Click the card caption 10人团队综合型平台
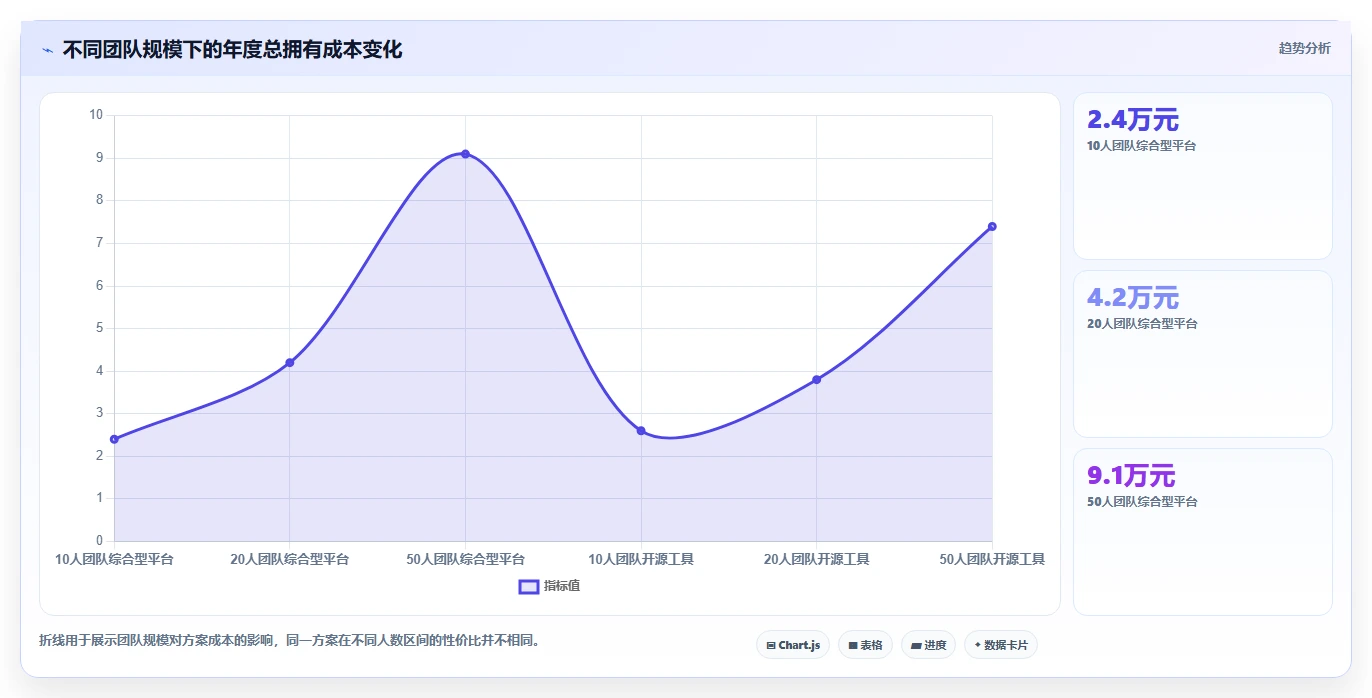1372x698 pixels. (1142, 146)
